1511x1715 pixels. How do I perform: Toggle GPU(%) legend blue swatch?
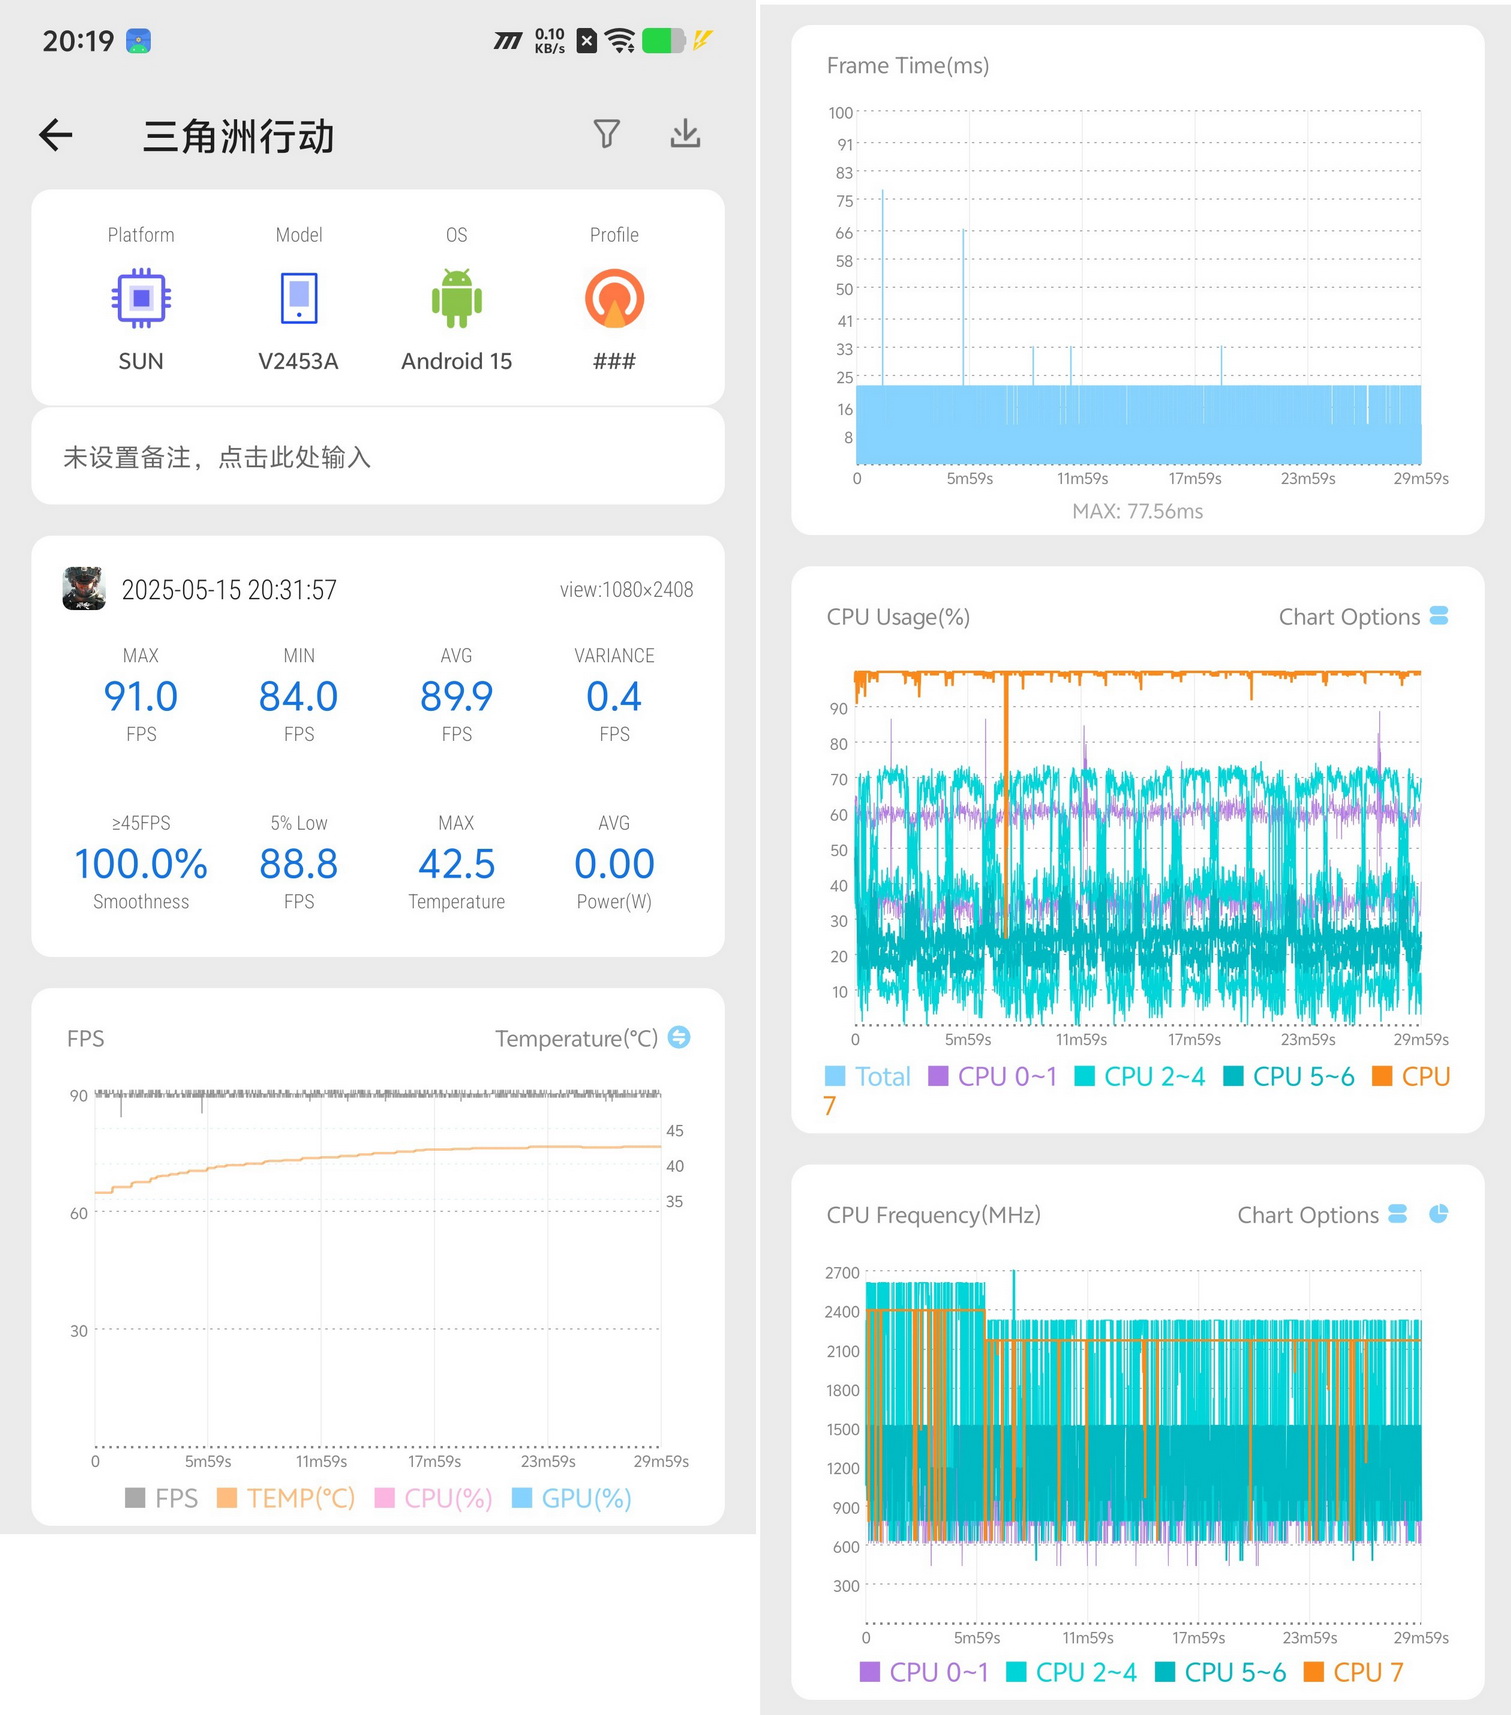522,1498
